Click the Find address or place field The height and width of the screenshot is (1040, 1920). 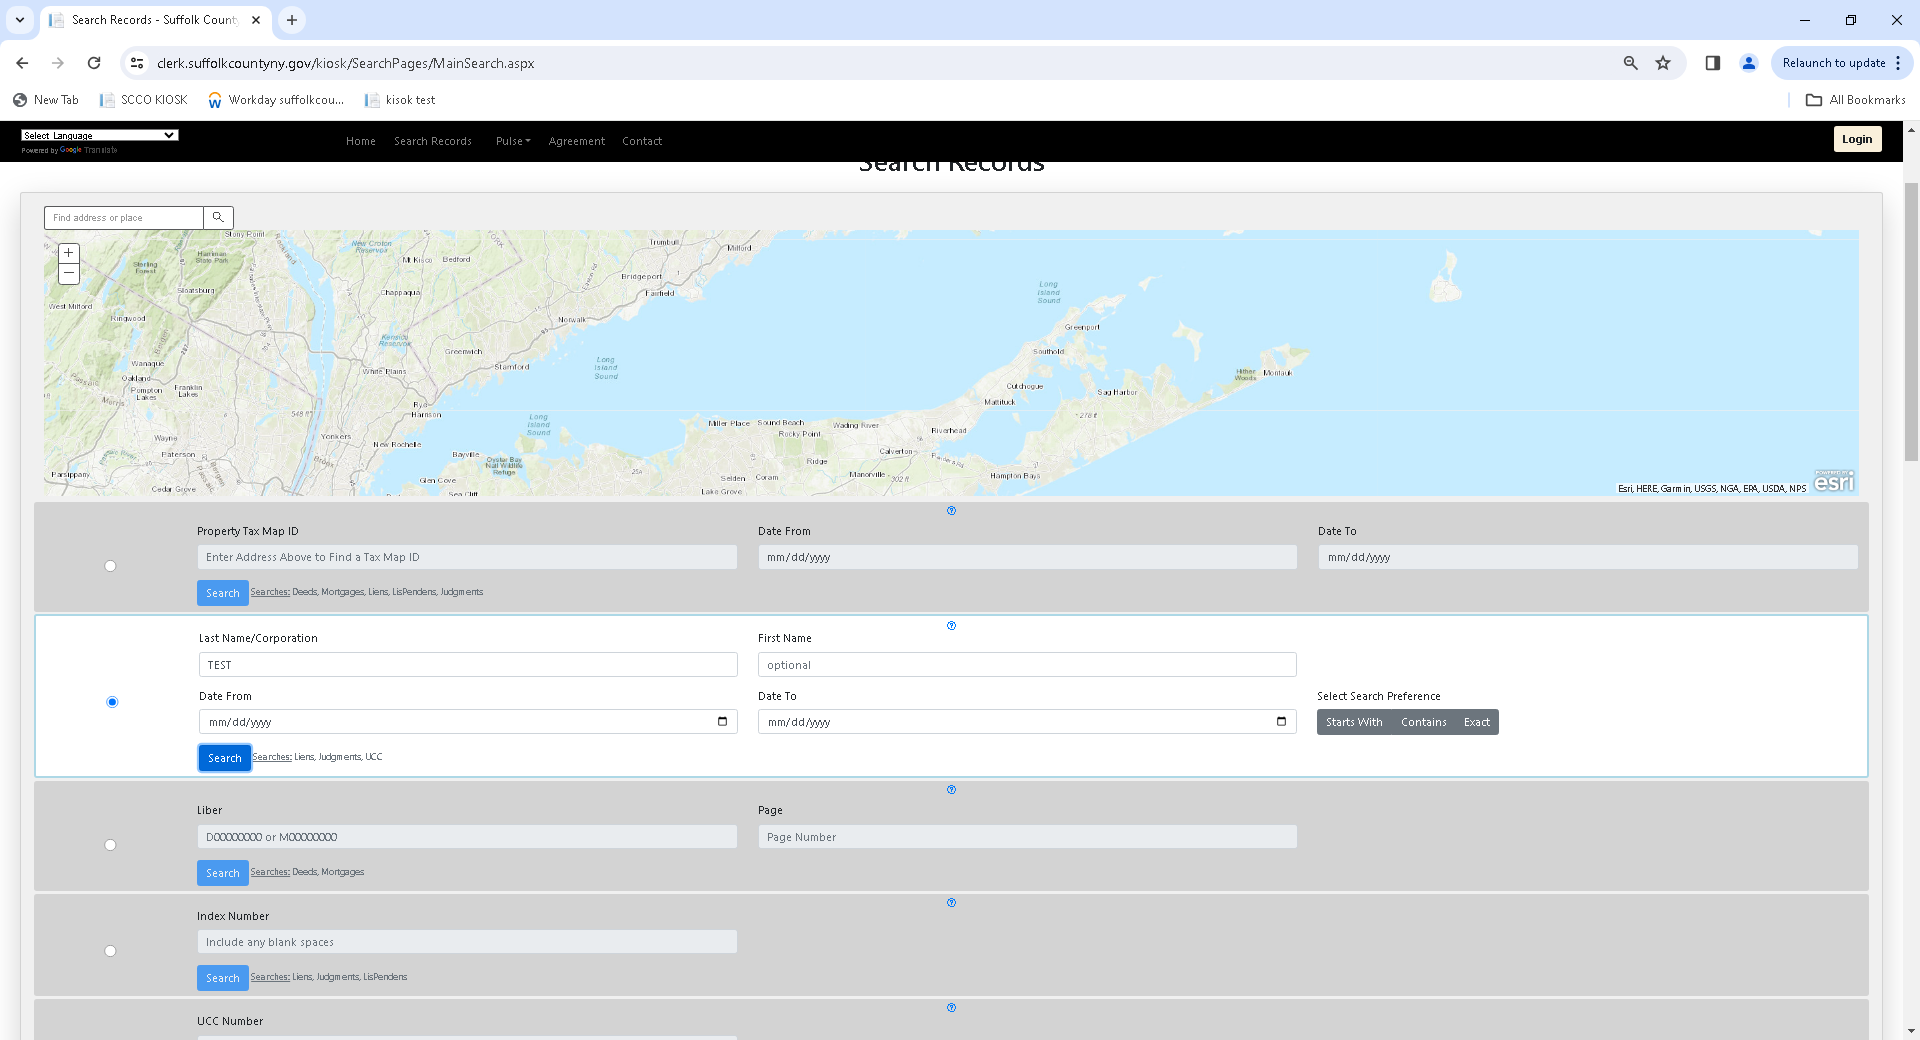click(x=124, y=217)
